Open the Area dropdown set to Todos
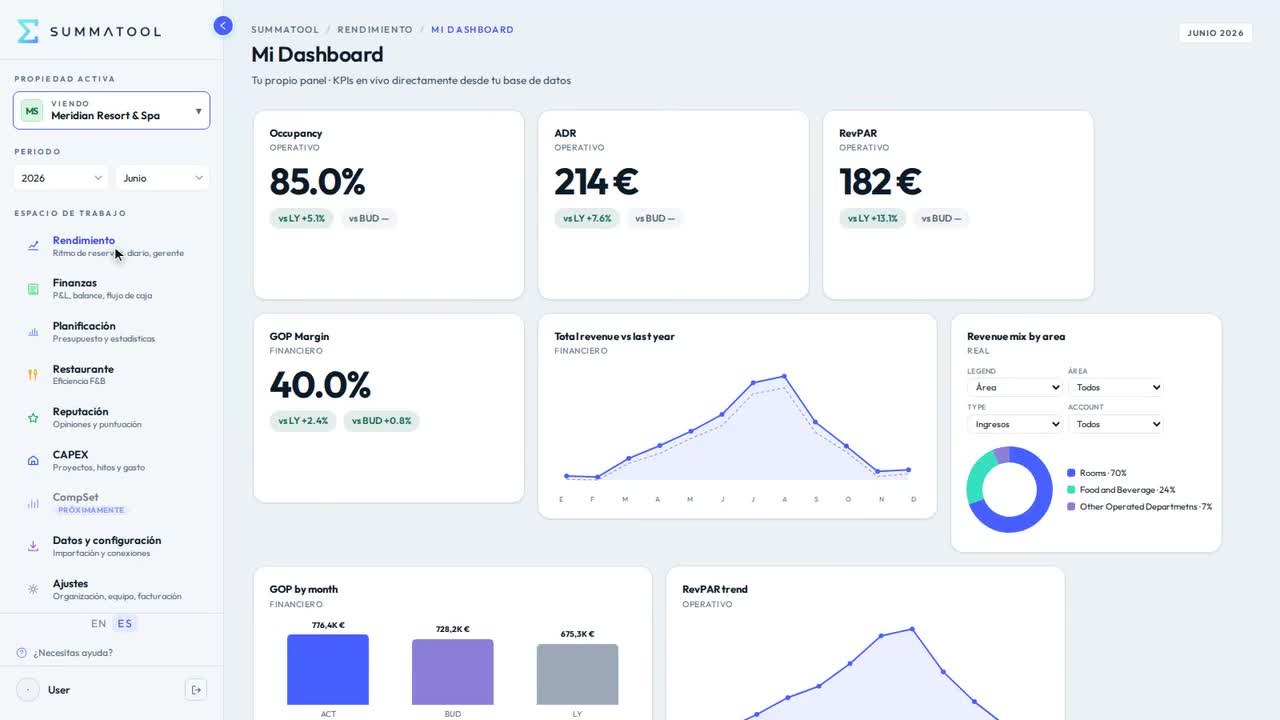The image size is (1280, 720). click(1115, 387)
